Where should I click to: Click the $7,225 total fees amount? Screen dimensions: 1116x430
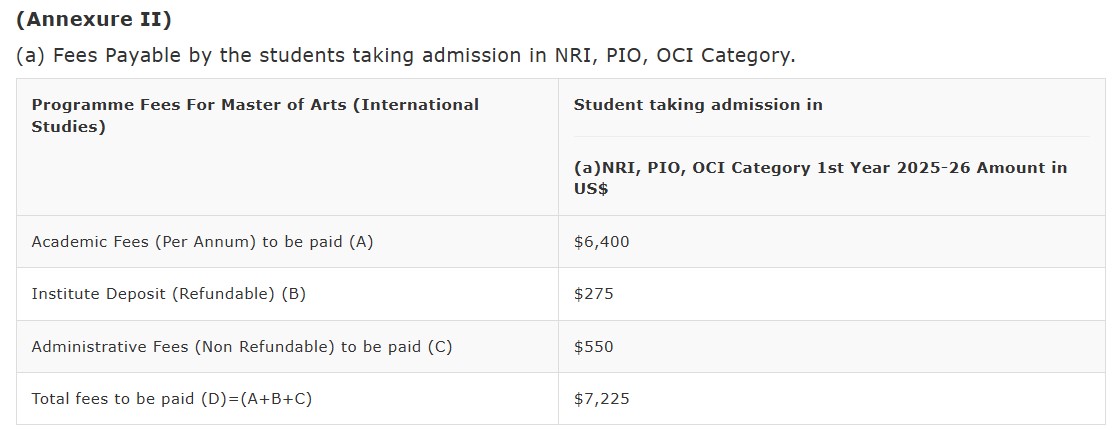[x=602, y=399]
